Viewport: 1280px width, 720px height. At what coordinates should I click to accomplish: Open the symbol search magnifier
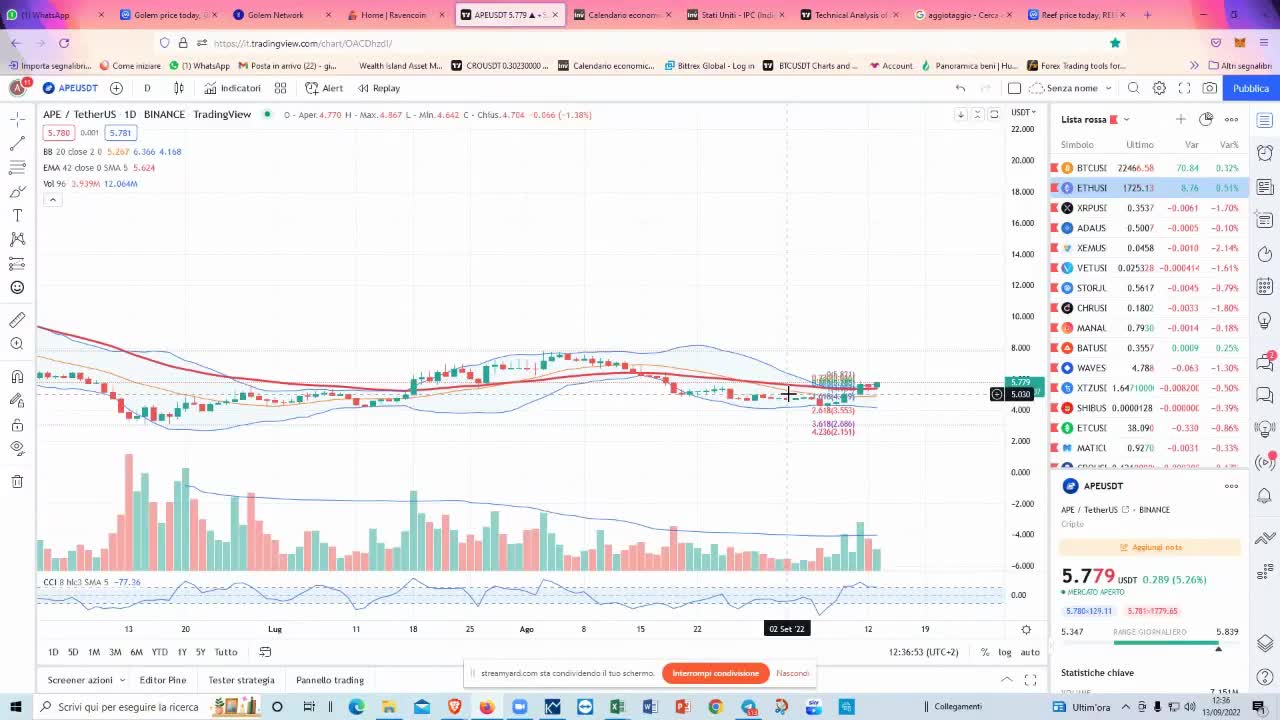pos(1133,88)
